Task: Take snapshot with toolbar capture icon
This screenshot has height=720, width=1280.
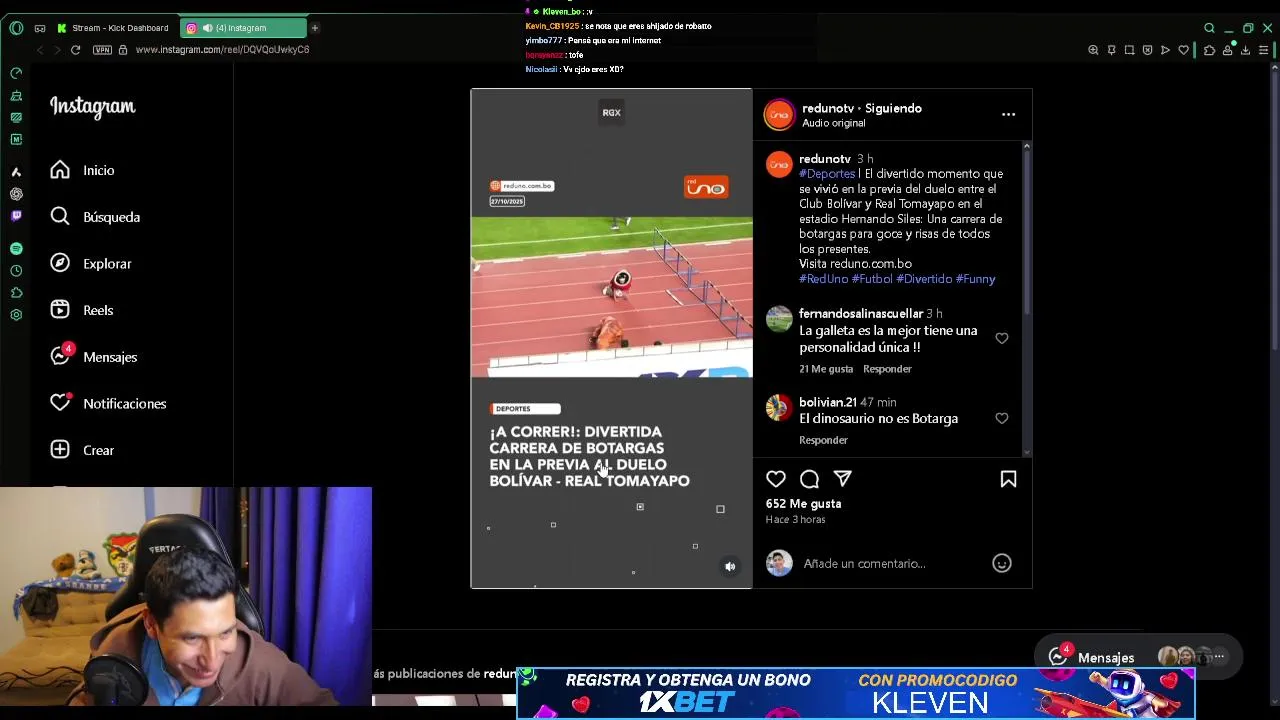Action: [1129, 50]
